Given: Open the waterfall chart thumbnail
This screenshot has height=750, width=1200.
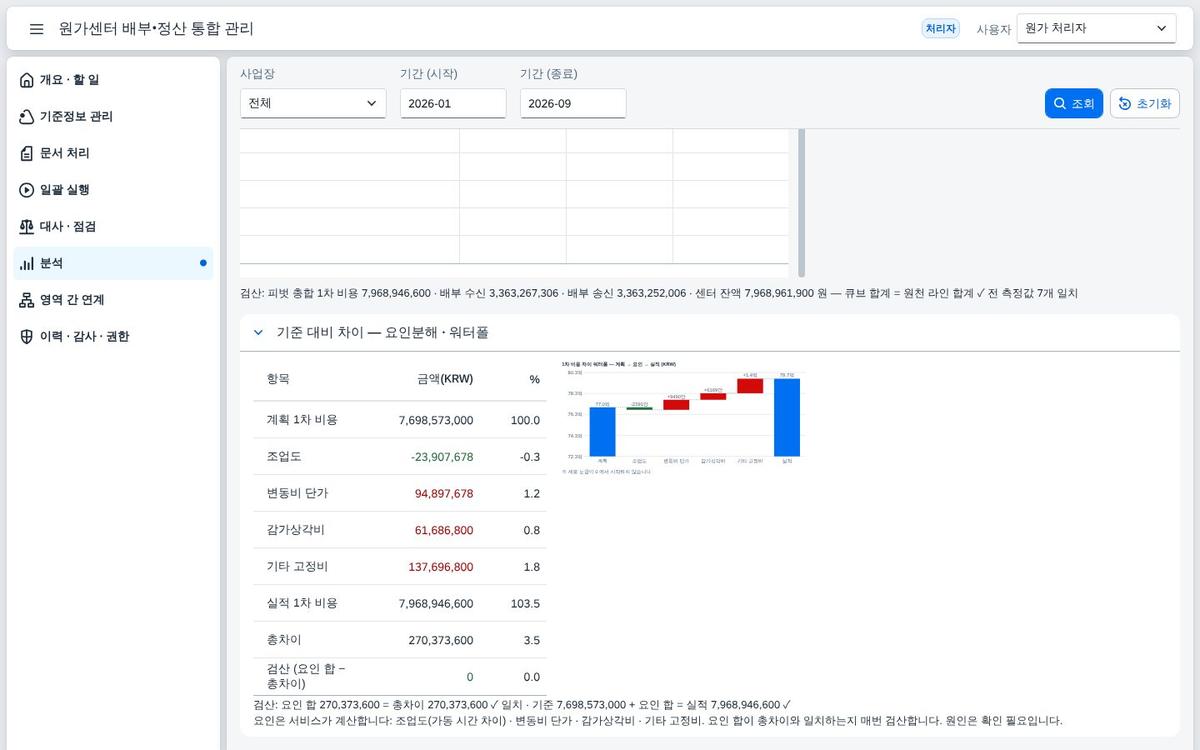Looking at the screenshot, I should point(681,416).
